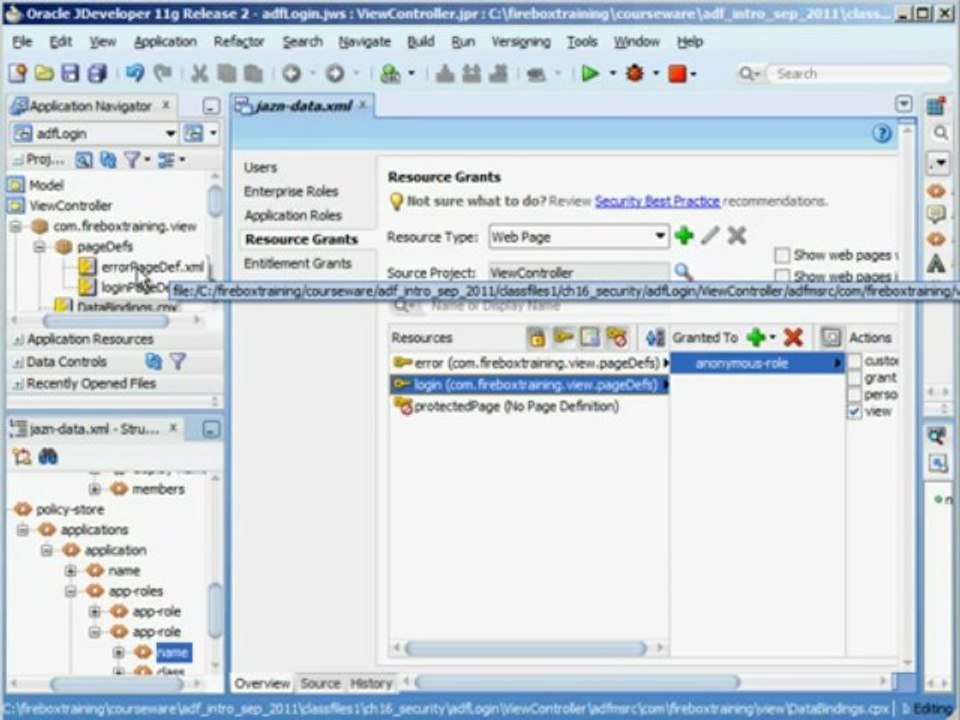
Task: Check the grant action checkbox
Action: (x=855, y=378)
